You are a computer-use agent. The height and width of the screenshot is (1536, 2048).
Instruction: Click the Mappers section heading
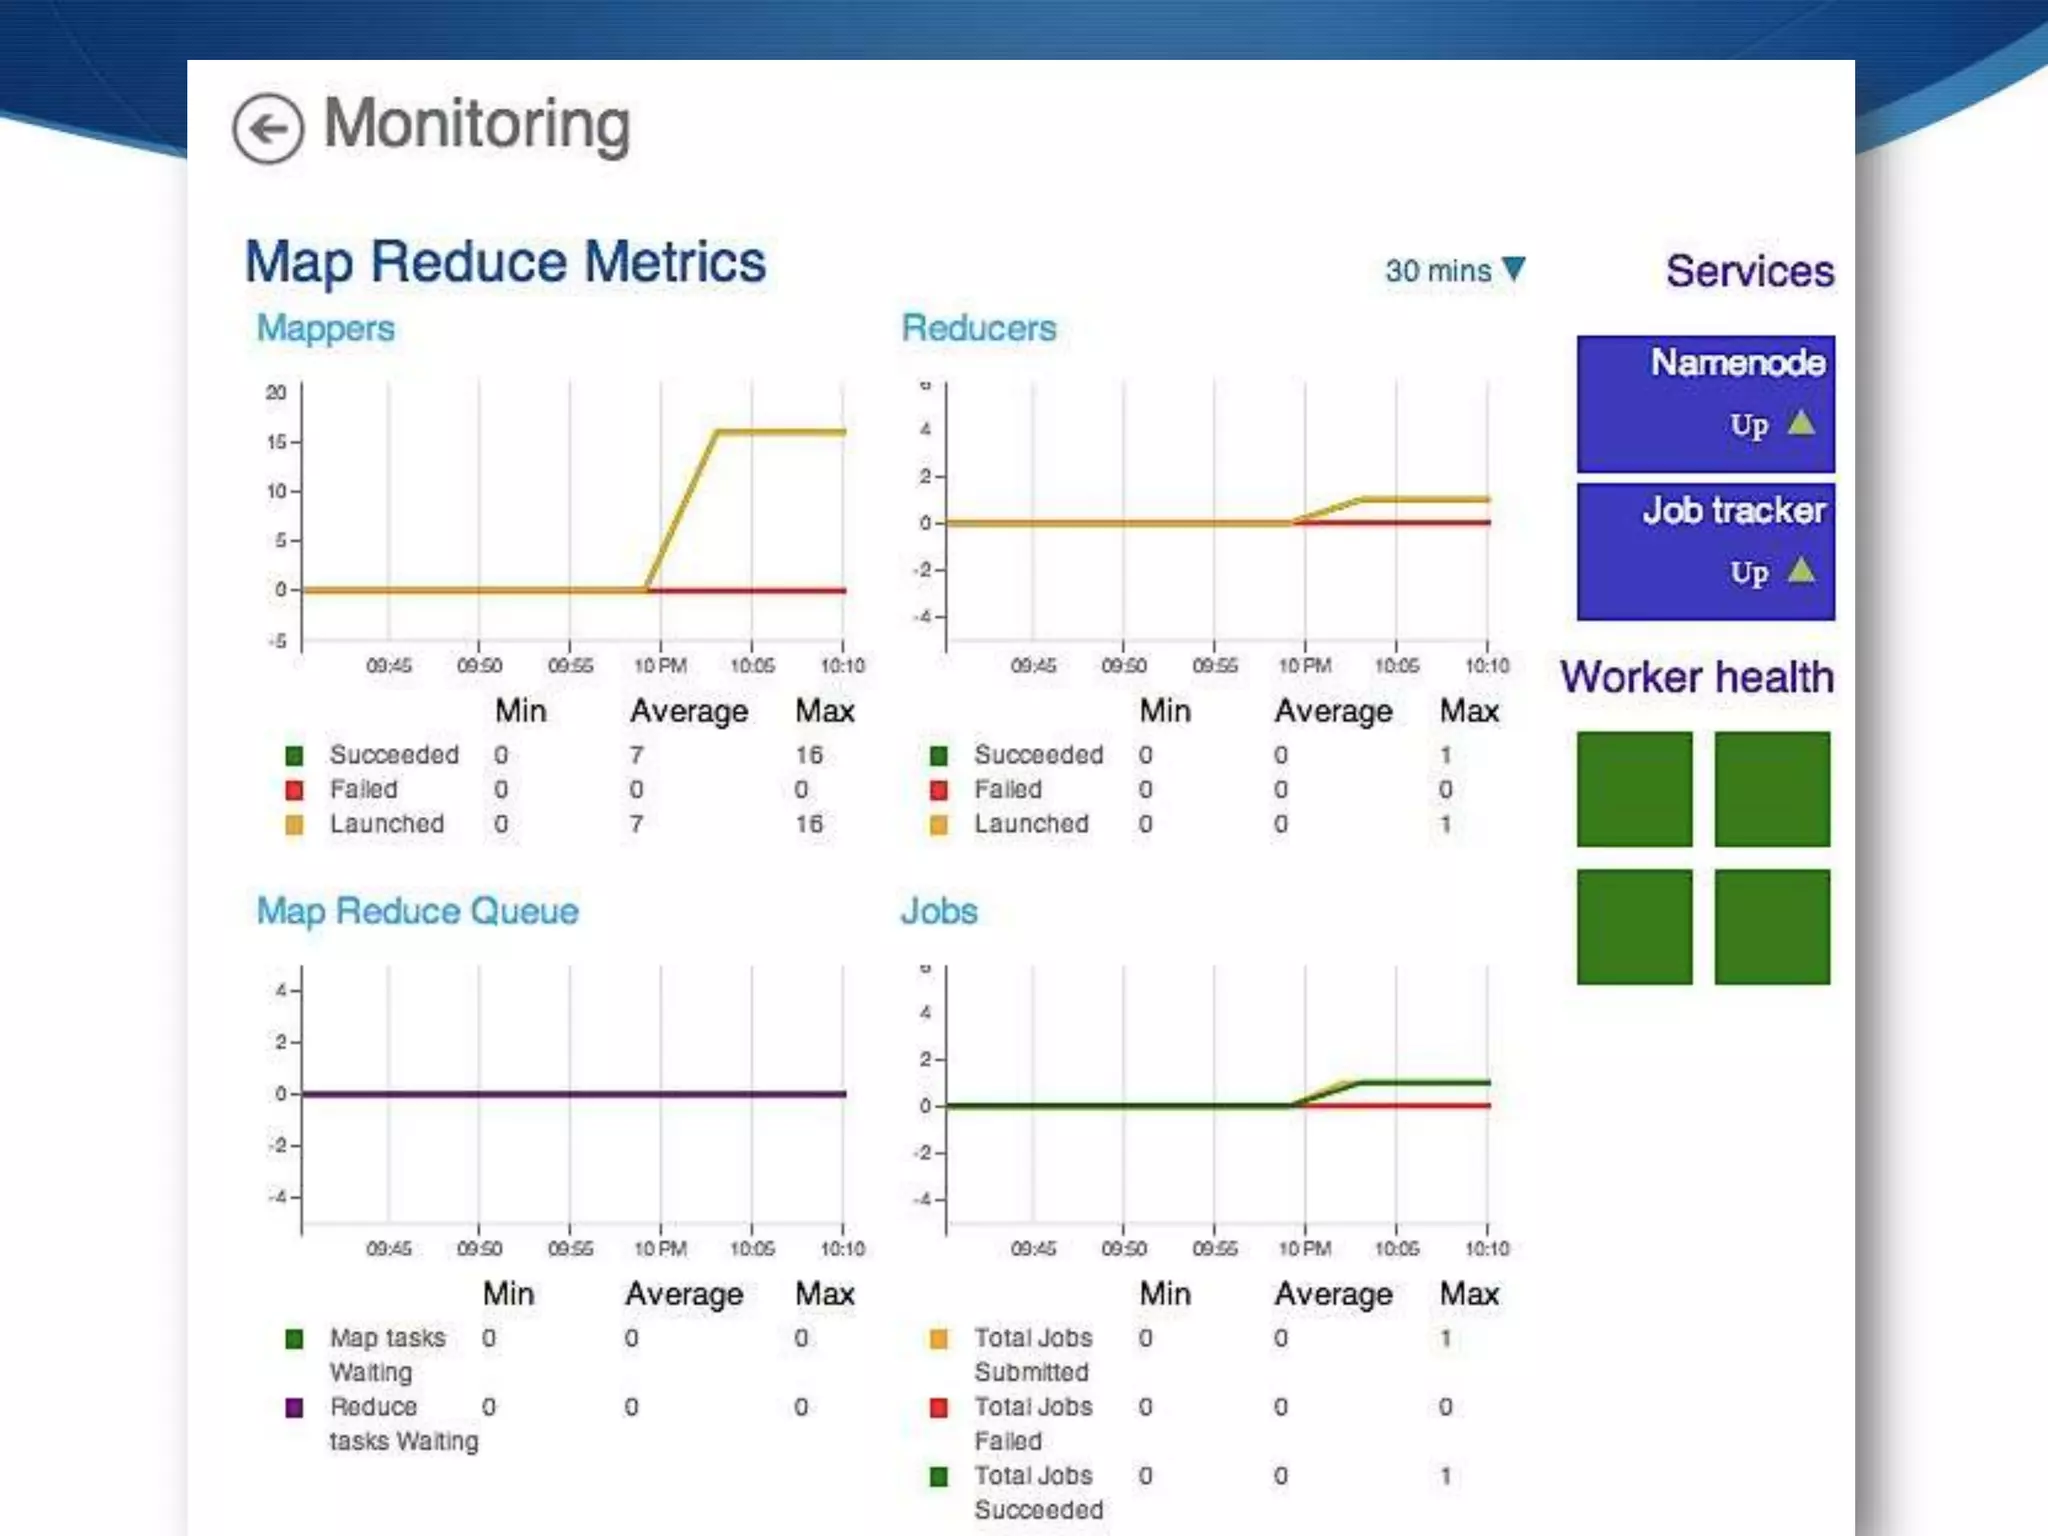(325, 329)
